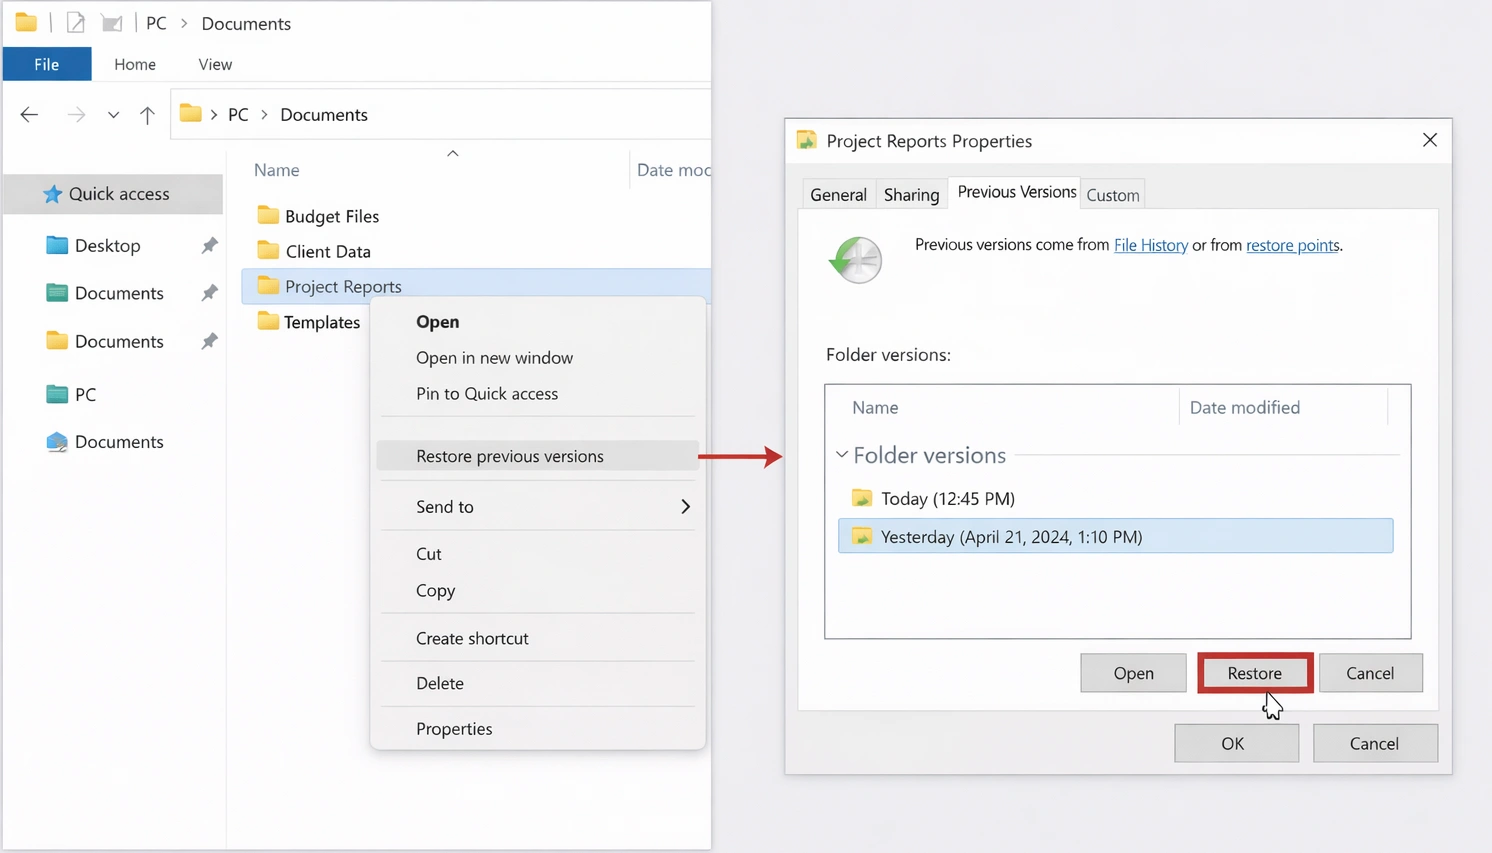Sort Explorer by Date modified column
The width and height of the screenshot is (1492, 853).
tap(674, 170)
